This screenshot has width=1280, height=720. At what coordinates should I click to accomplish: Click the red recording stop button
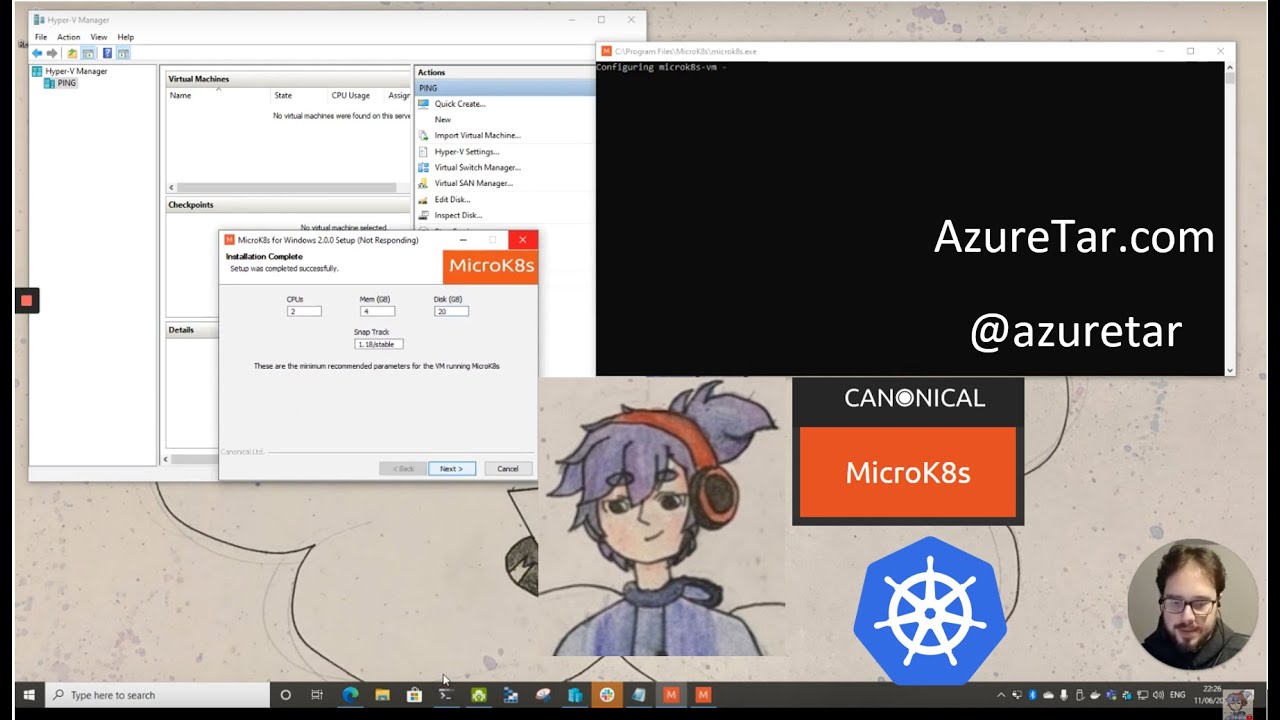[x=27, y=300]
